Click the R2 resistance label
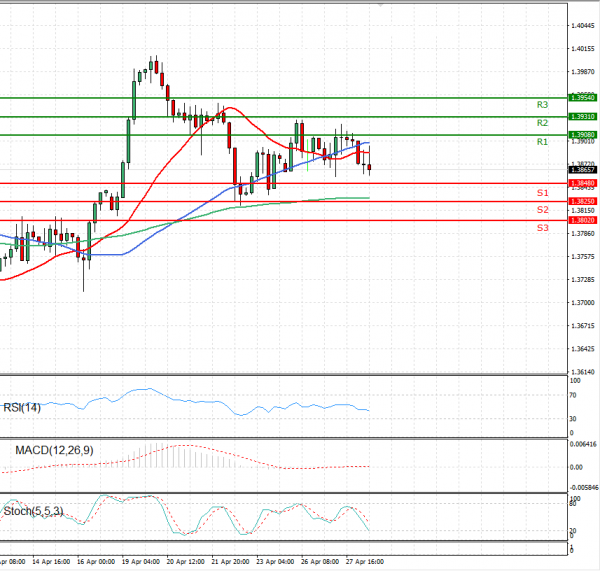The width and height of the screenshot is (600, 571). 542,123
